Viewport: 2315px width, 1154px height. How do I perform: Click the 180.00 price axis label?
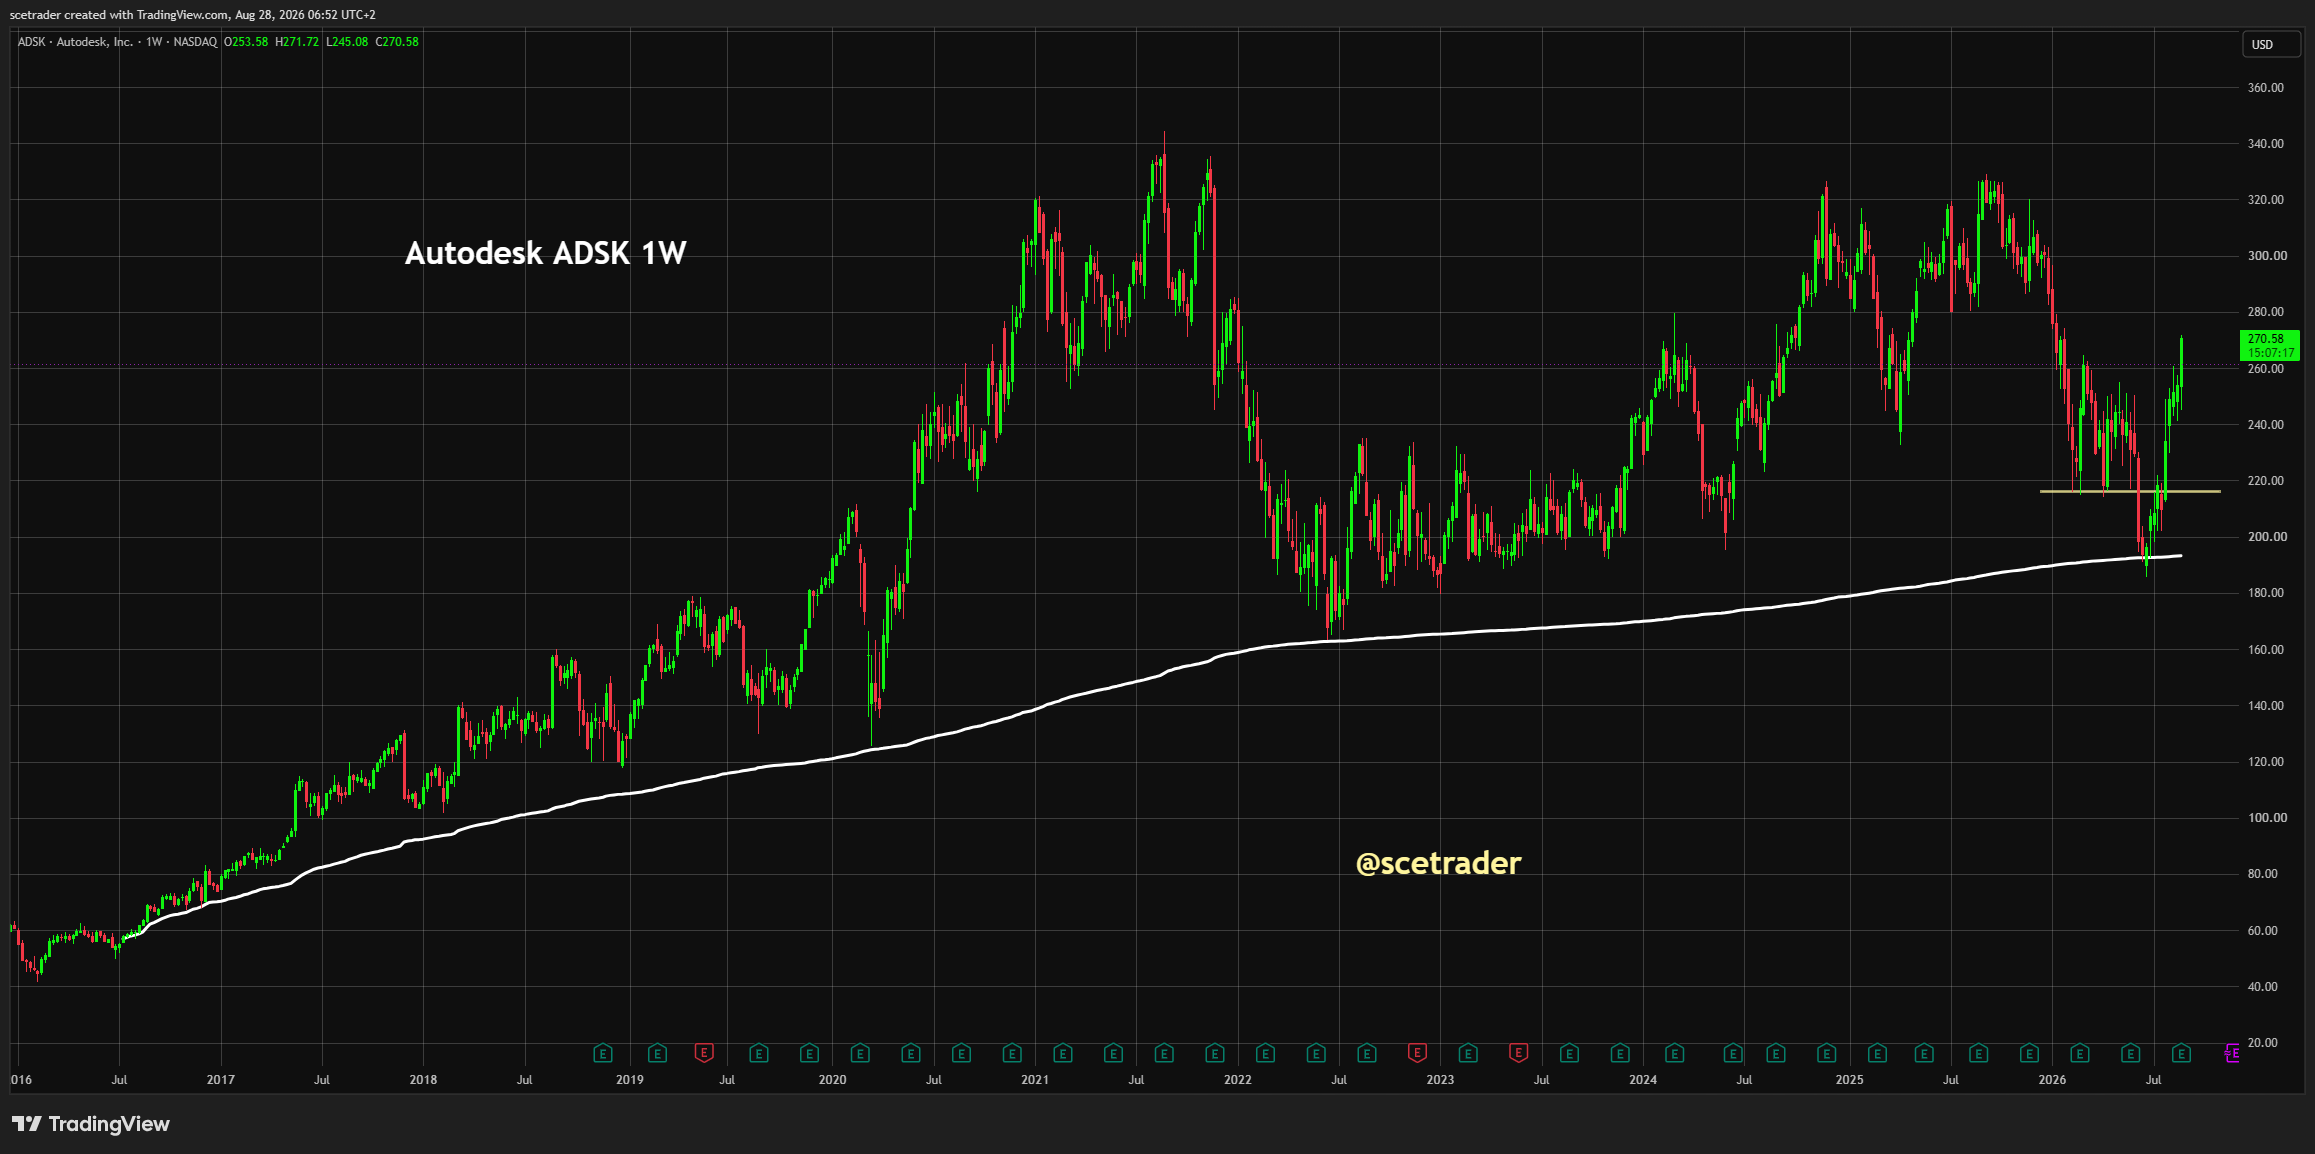2266,593
